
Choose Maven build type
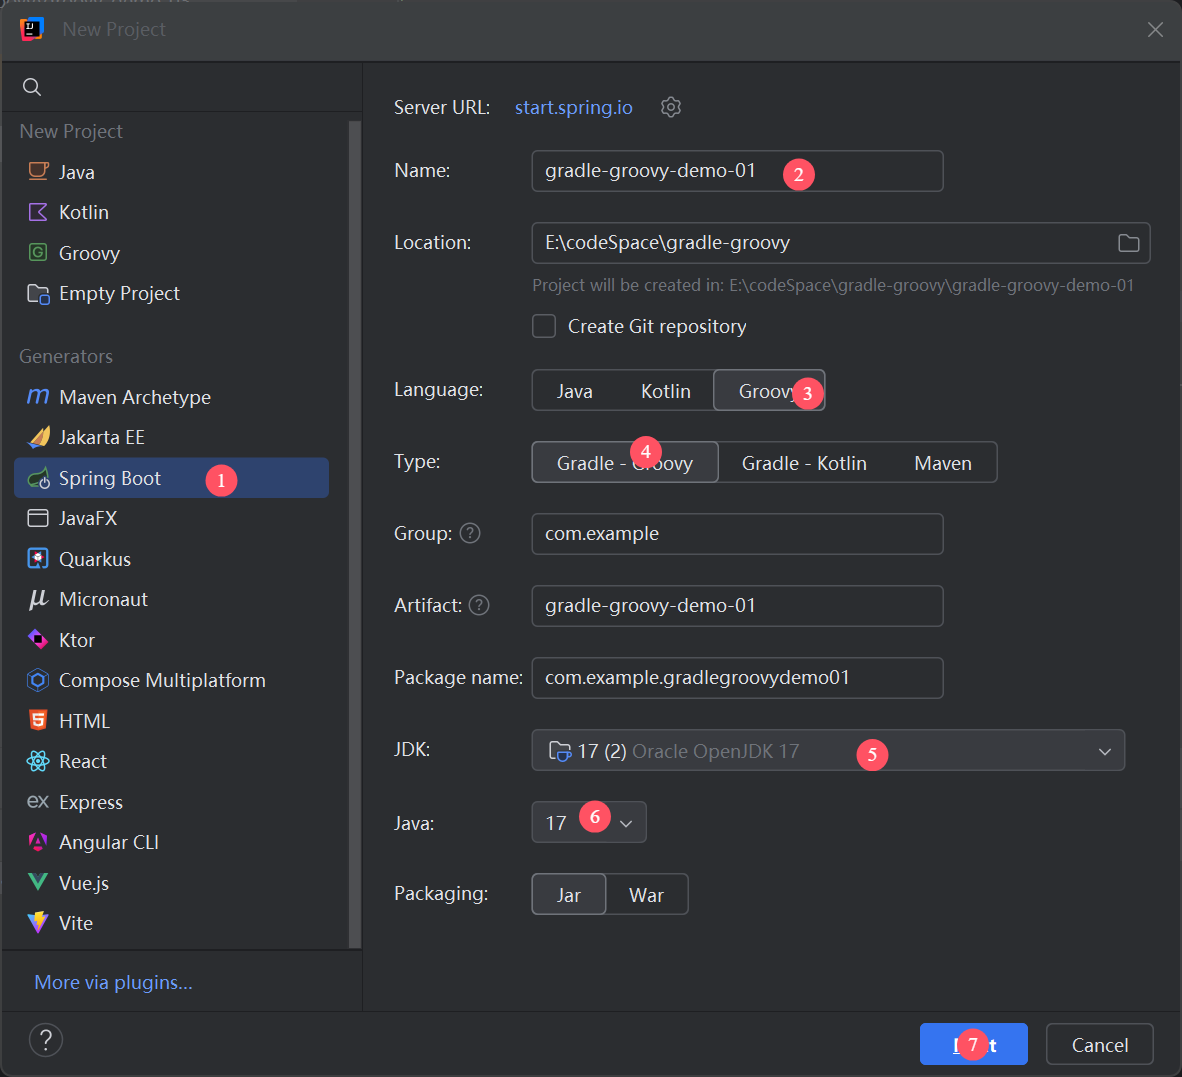pos(942,463)
